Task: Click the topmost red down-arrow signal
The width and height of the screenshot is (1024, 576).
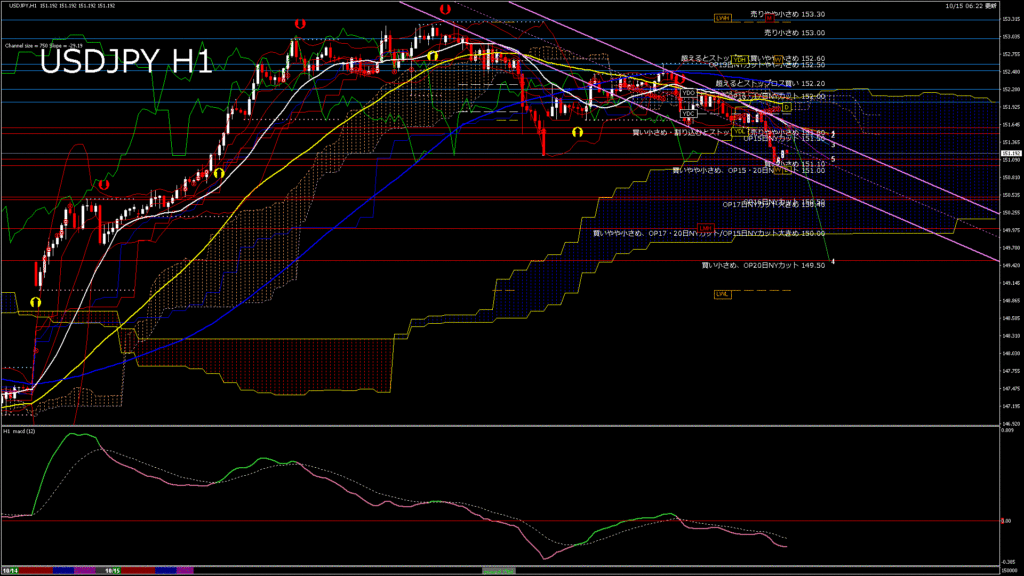Action: pos(444,9)
